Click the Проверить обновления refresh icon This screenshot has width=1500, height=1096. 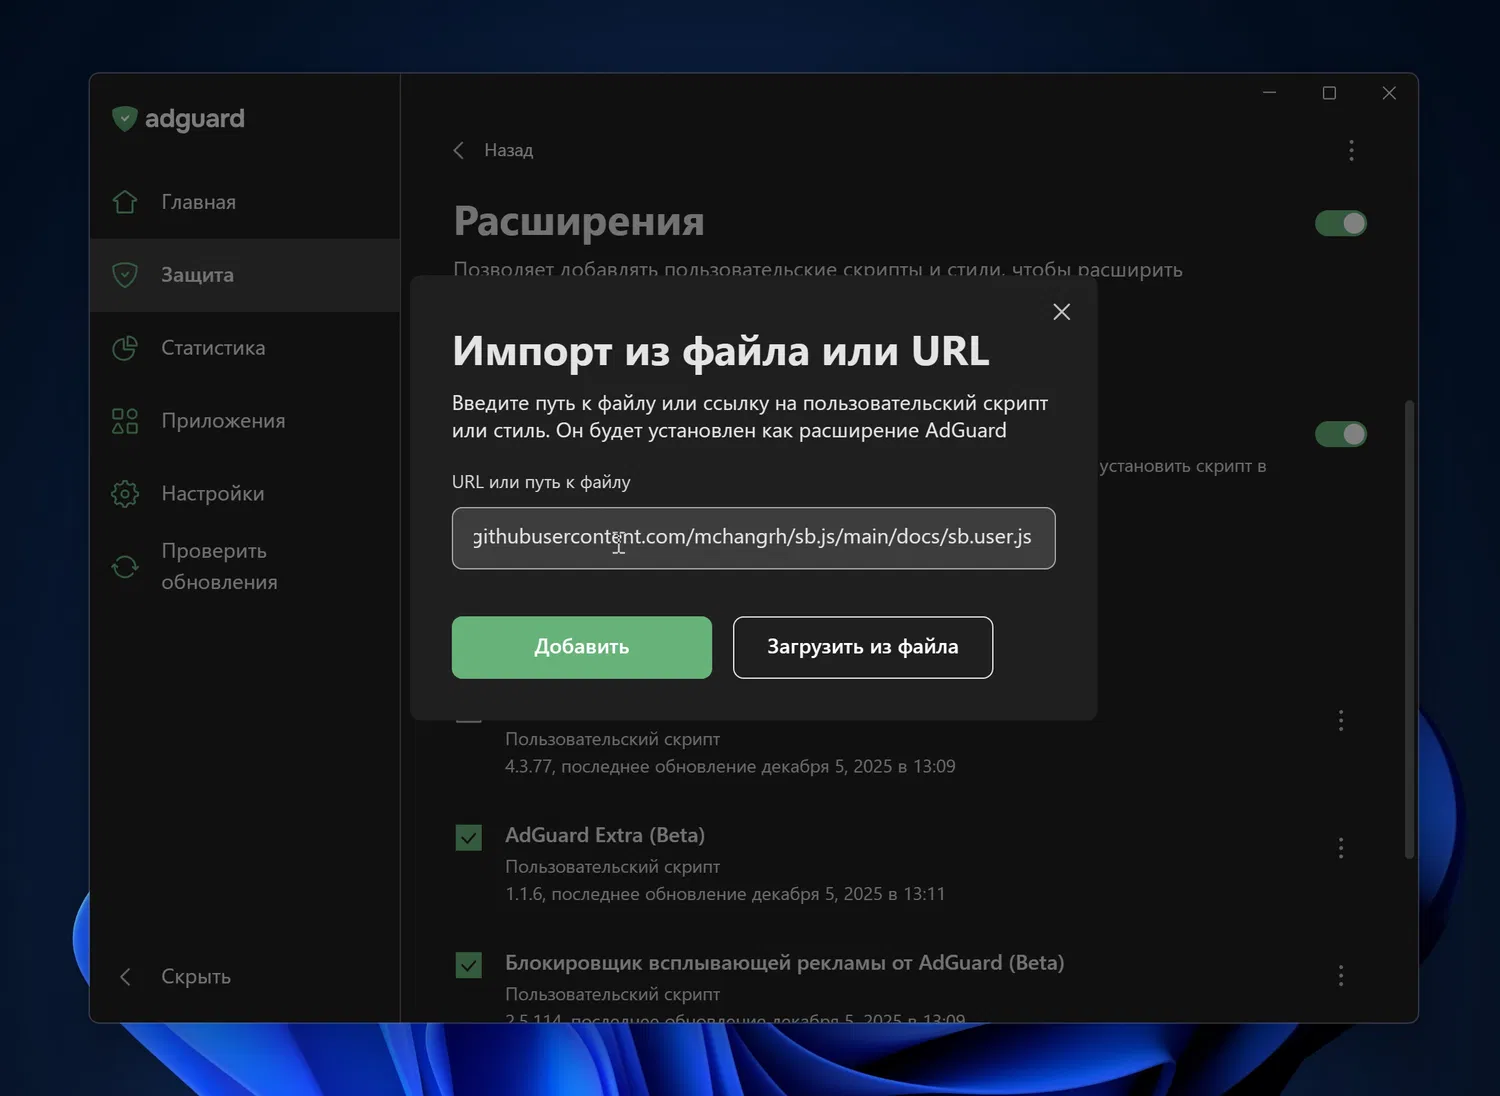pyautogui.click(x=125, y=567)
